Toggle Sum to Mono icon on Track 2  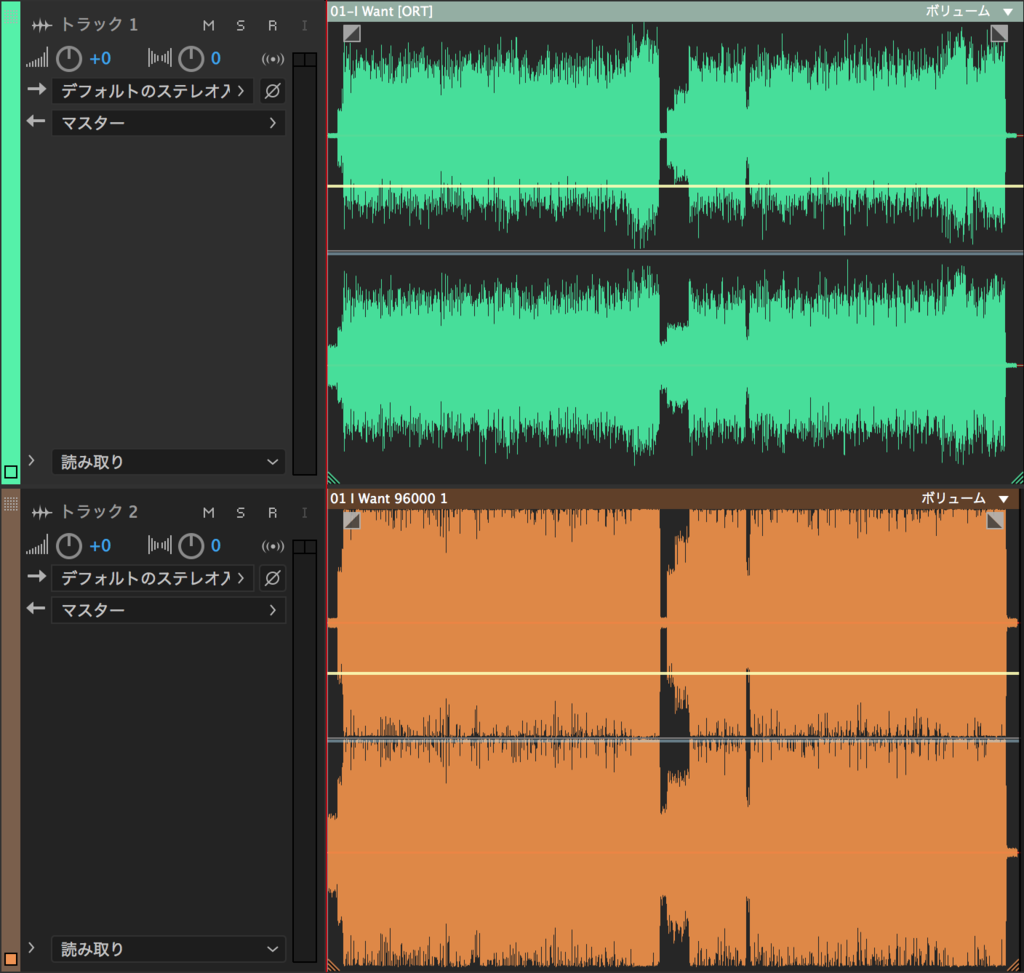click(273, 546)
